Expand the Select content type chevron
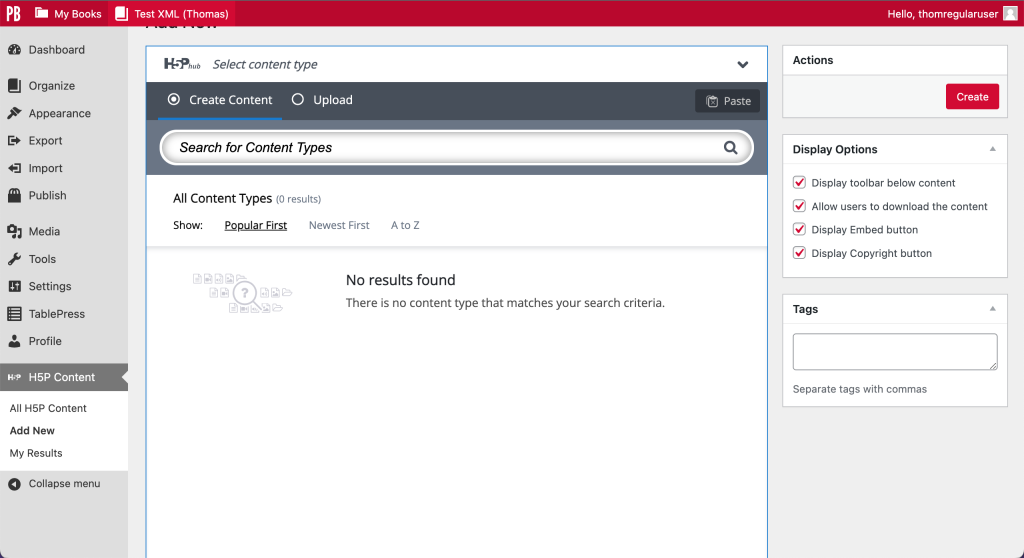Image resolution: width=1024 pixels, height=558 pixels. (x=743, y=65)
